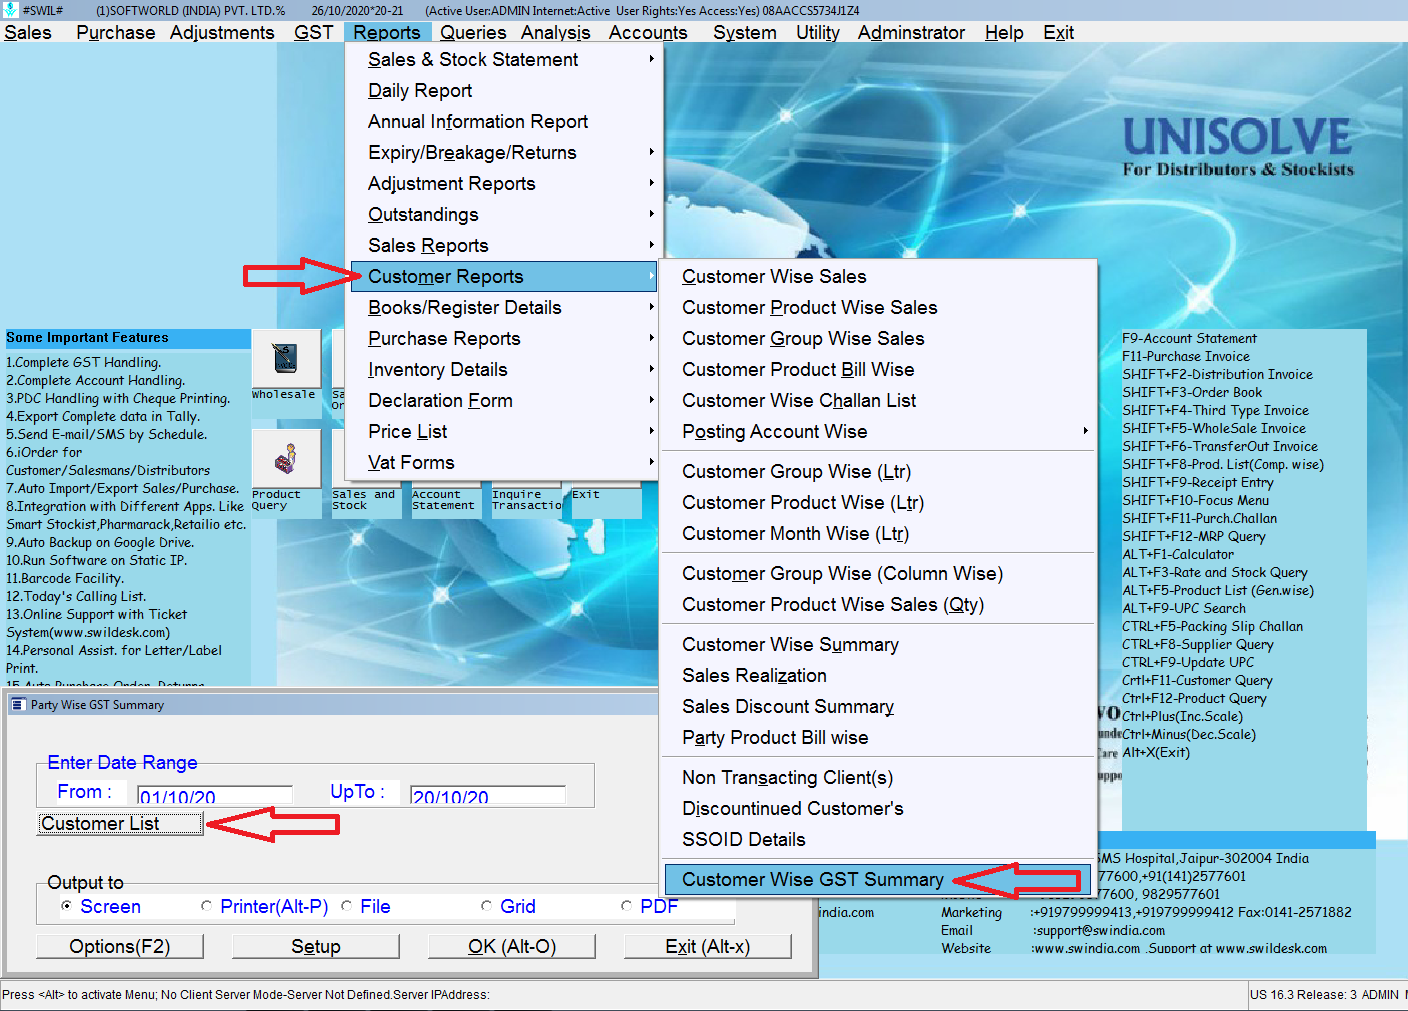Click the From date field
Image resolution: width=1408 pixels, height=1011 pixels.
(214, 796)
